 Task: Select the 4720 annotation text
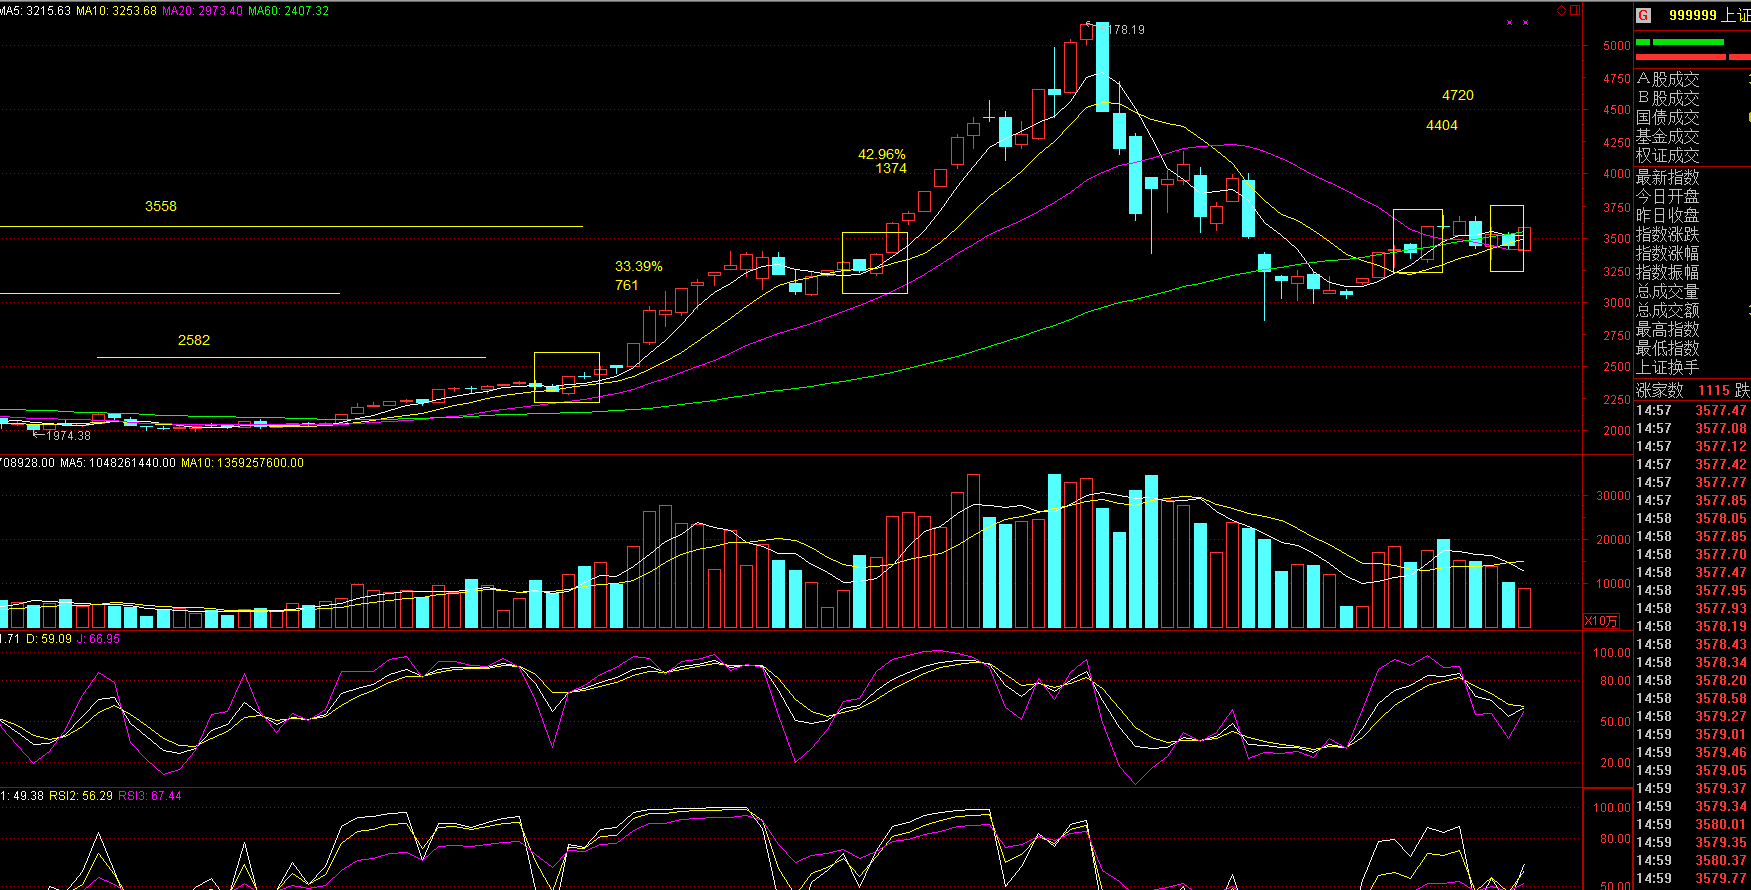pyautogui.click(x=1458, y=95)
